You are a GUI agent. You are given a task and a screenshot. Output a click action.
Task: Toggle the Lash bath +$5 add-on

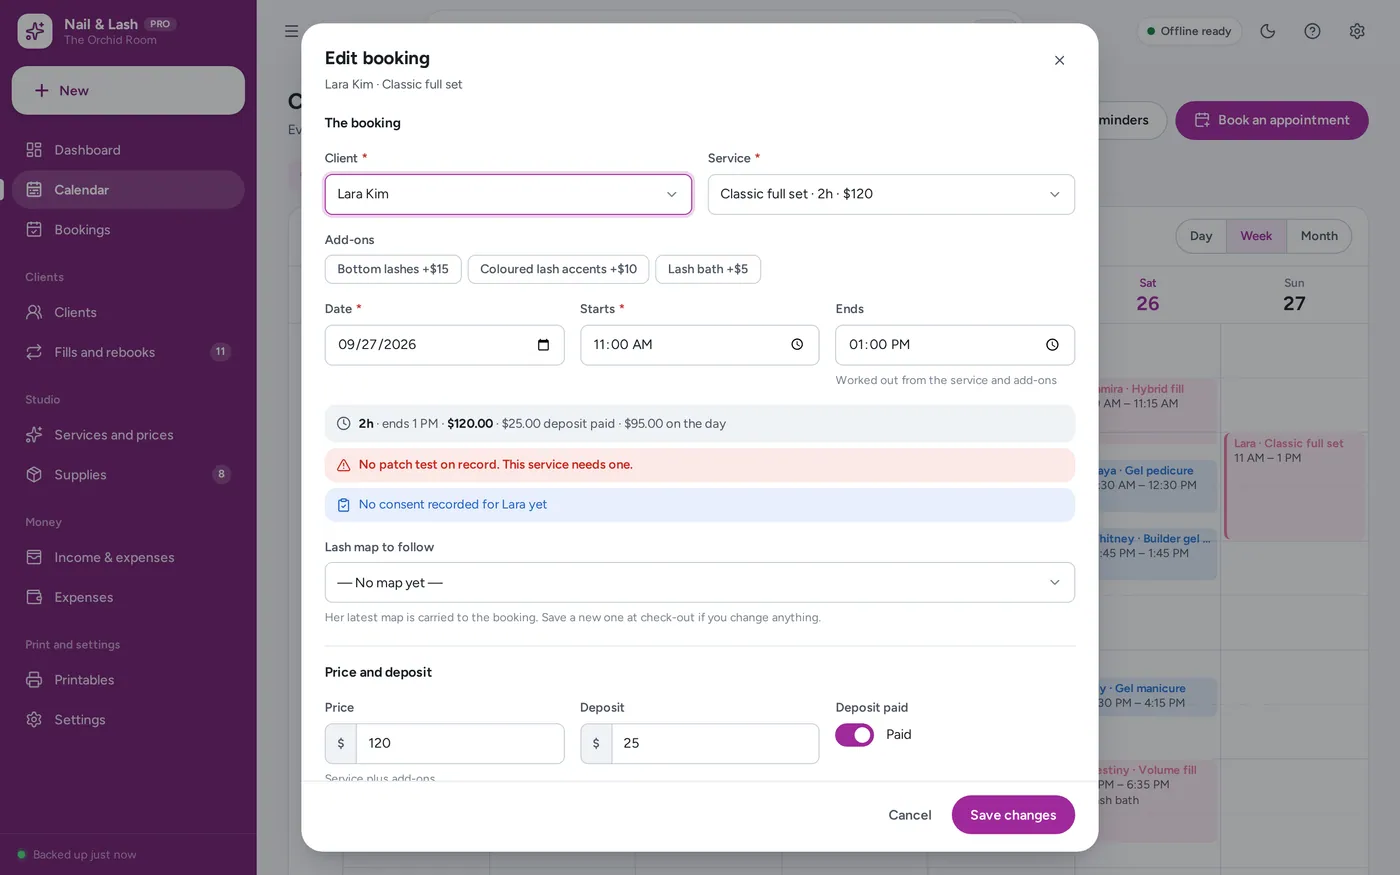coord(708,269)
